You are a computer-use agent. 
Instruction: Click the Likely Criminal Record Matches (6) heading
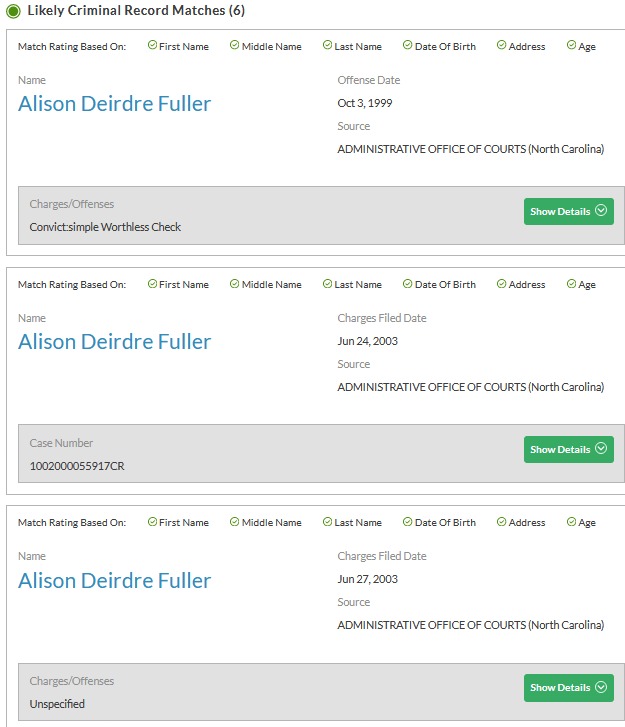(x=136, y=11)
